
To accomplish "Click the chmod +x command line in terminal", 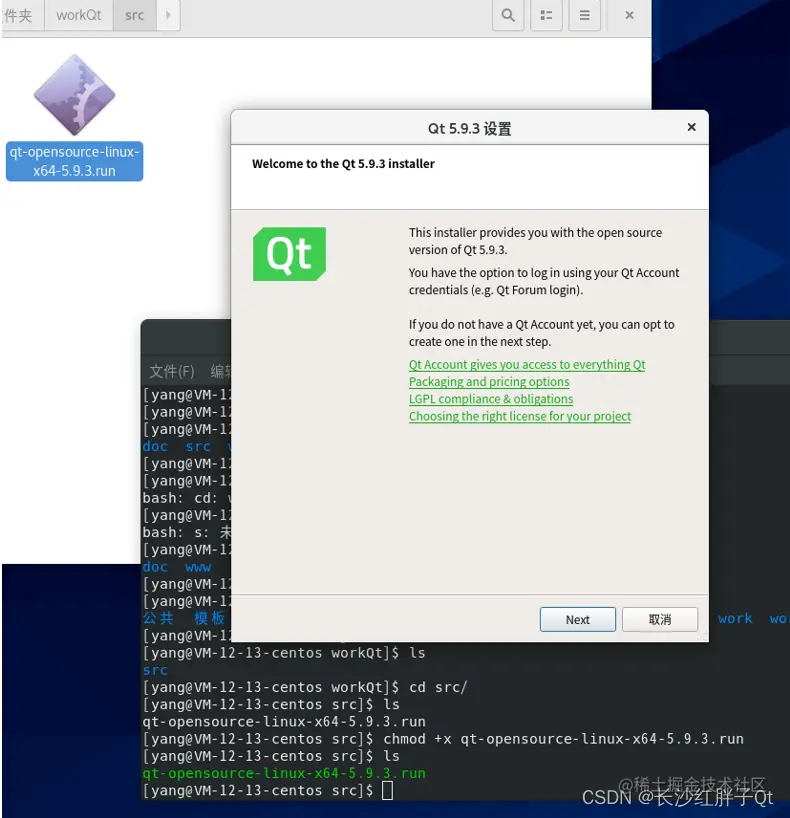I will coord(443,739).
